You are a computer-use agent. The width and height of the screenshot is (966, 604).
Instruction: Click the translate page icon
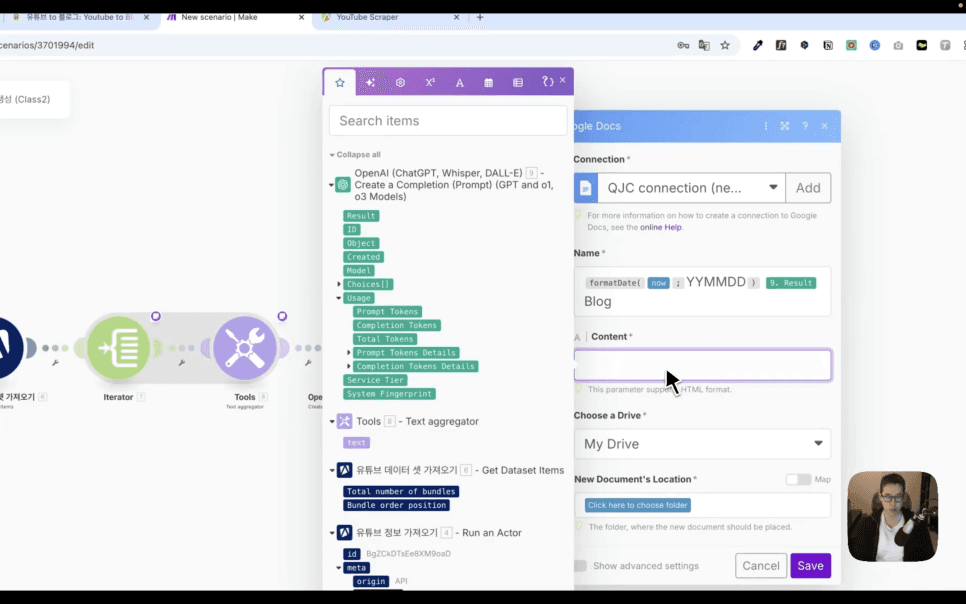coord(704,45)
